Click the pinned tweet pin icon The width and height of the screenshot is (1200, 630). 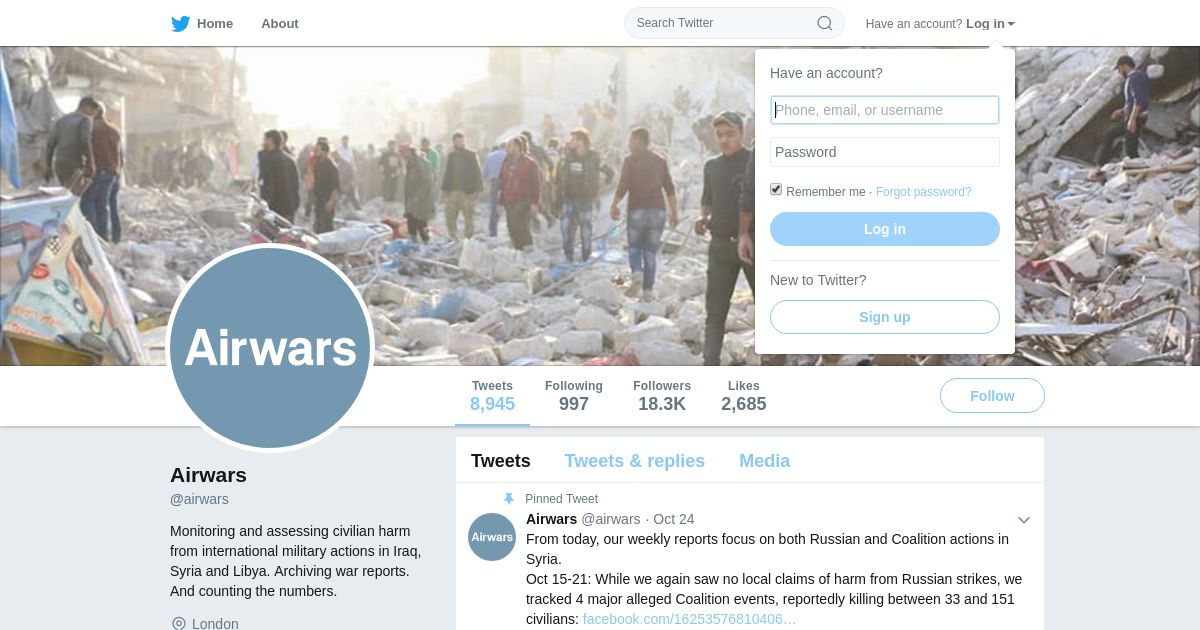pyautogui.click(x=508, y=499)
